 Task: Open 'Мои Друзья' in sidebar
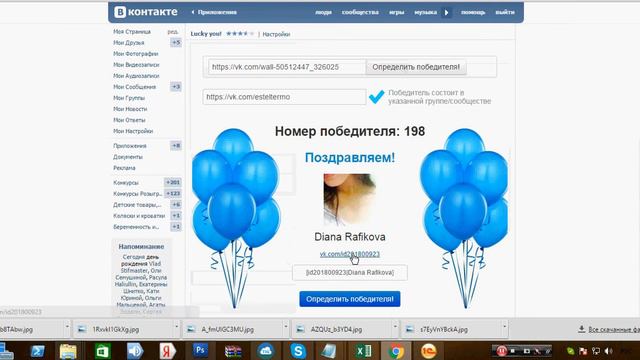click(x=129, y=42)
